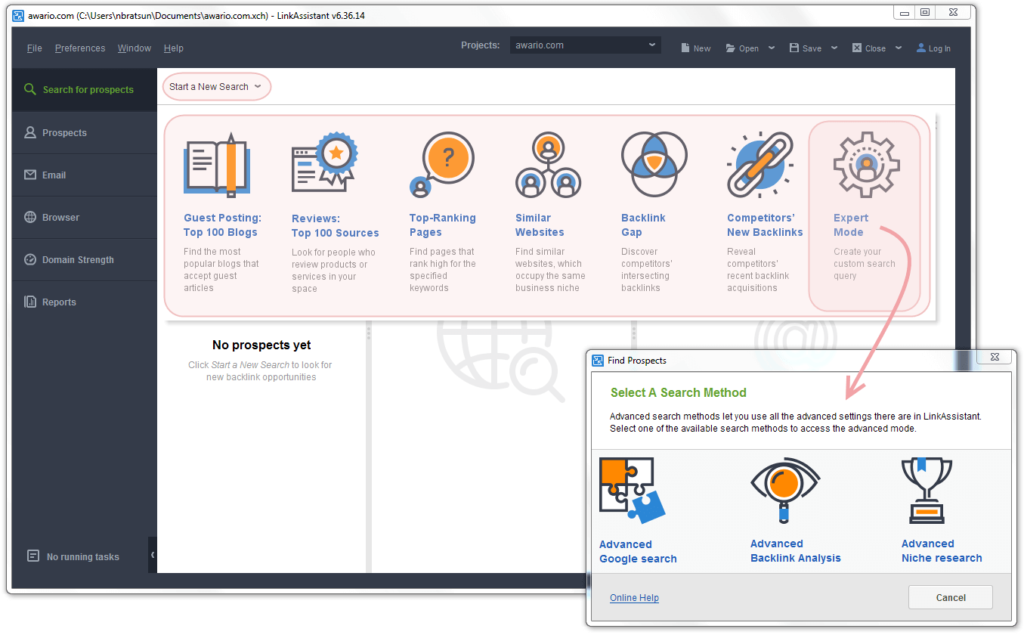
Task: Click Competitors' New Backlinks chain icon
Action: [760, 165]
